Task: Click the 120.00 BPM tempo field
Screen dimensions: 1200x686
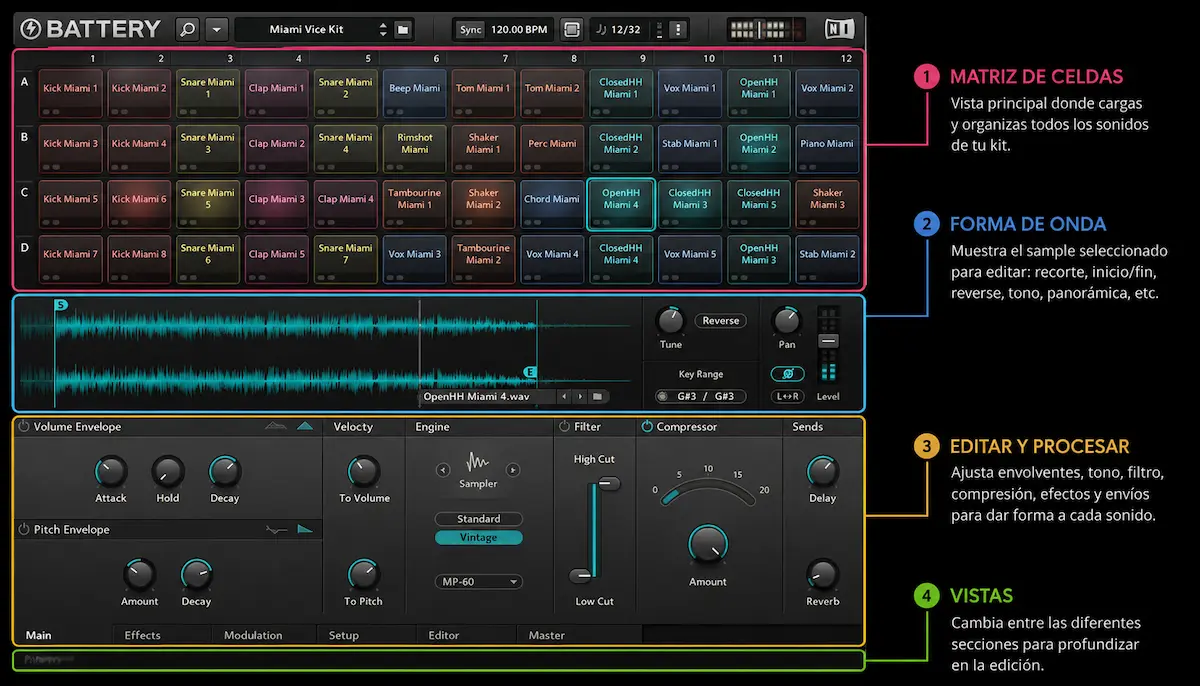Action: tap(519, 29)
